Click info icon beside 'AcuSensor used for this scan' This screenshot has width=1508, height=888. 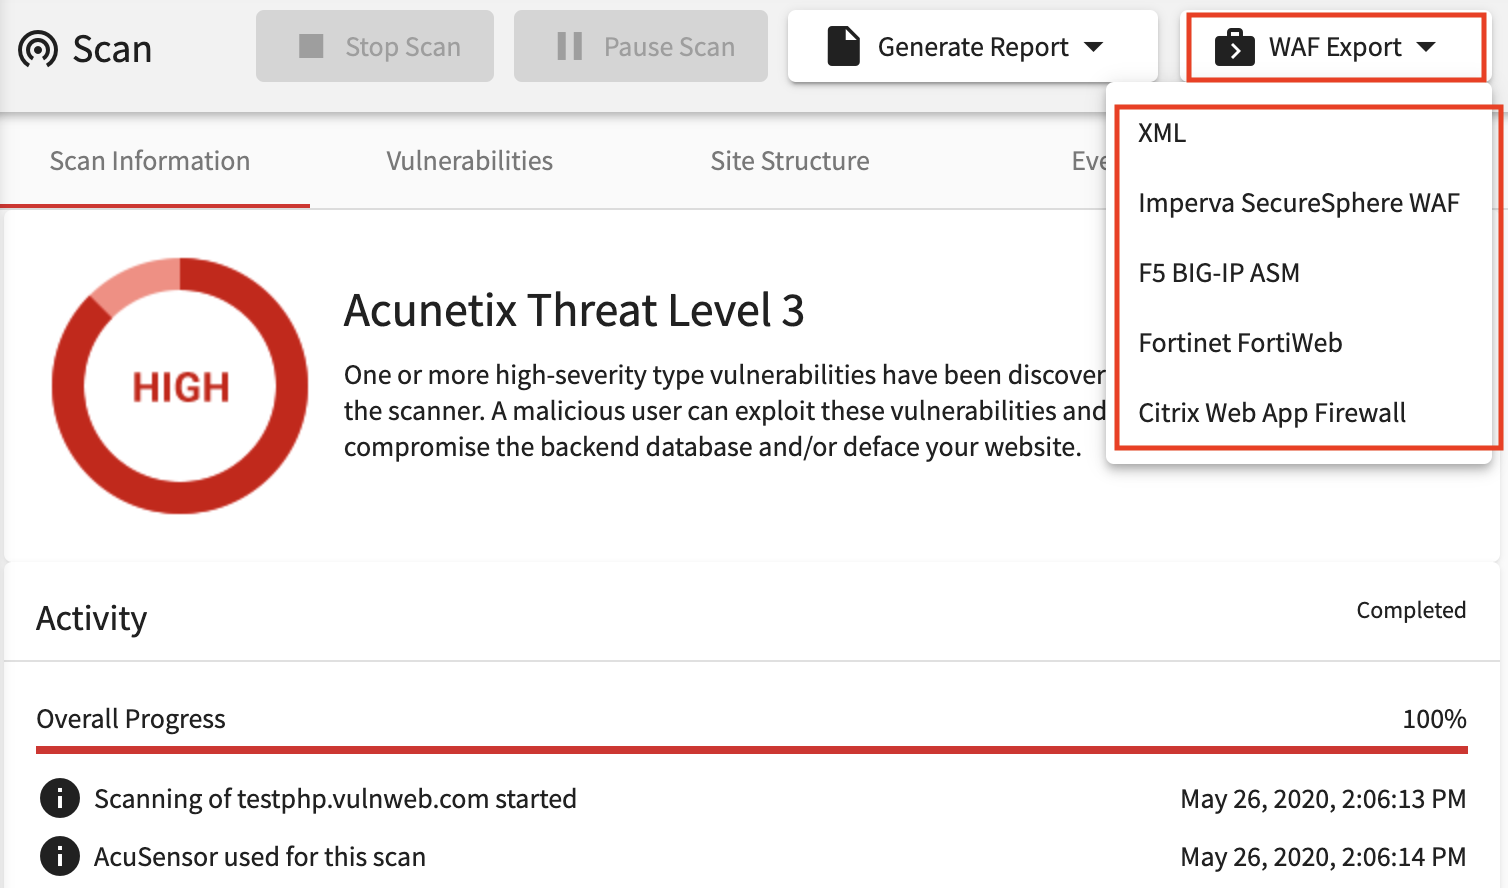tap(60, 856)
